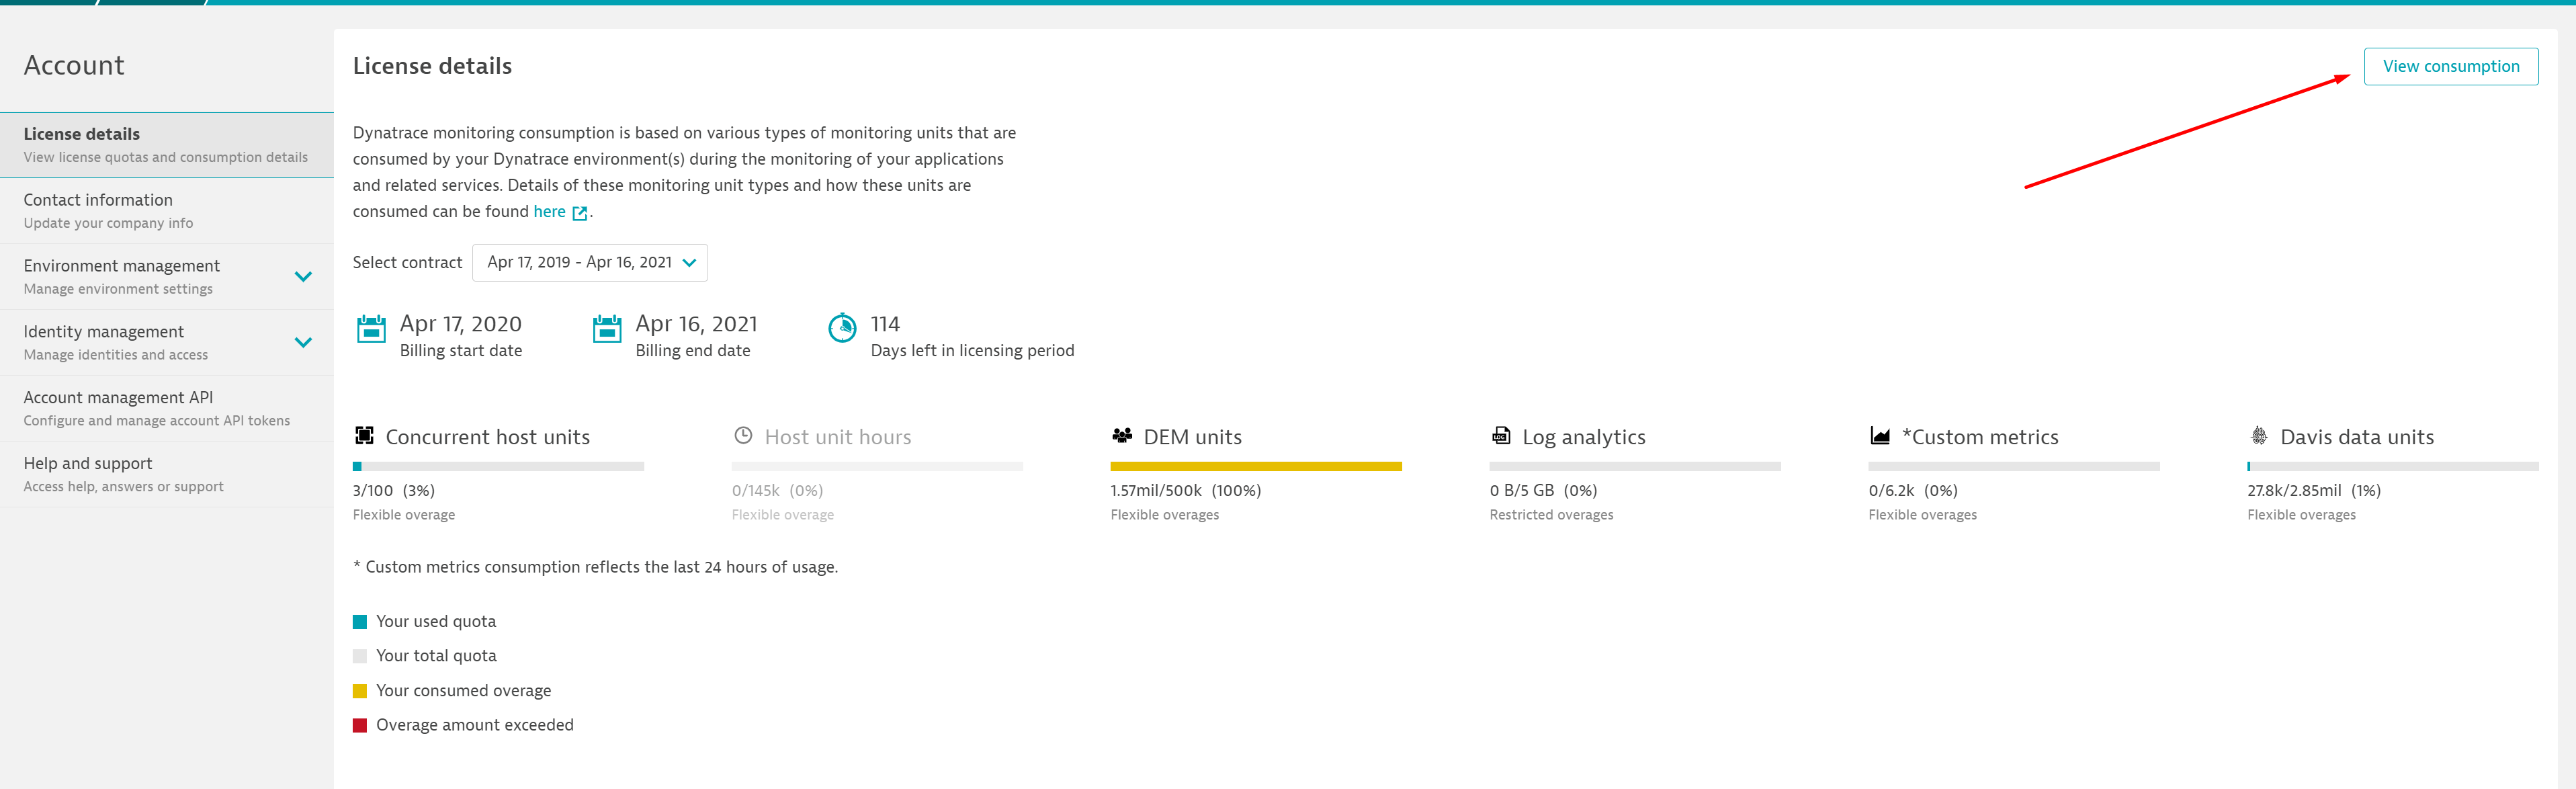Click the Host unit hours progress bar
2576x789 pixels.
[x=877, y=466]
